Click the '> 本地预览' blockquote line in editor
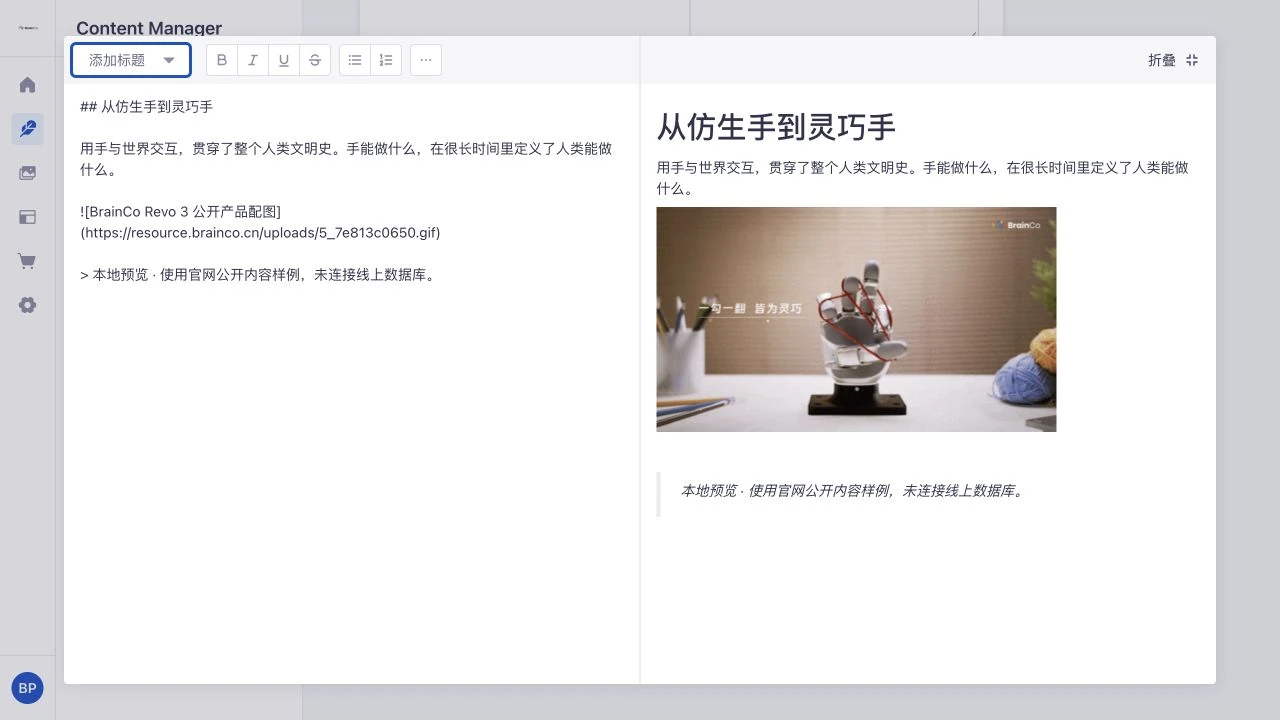The width and height of the screenshot is (1280, 720). (x=259, y=274)
